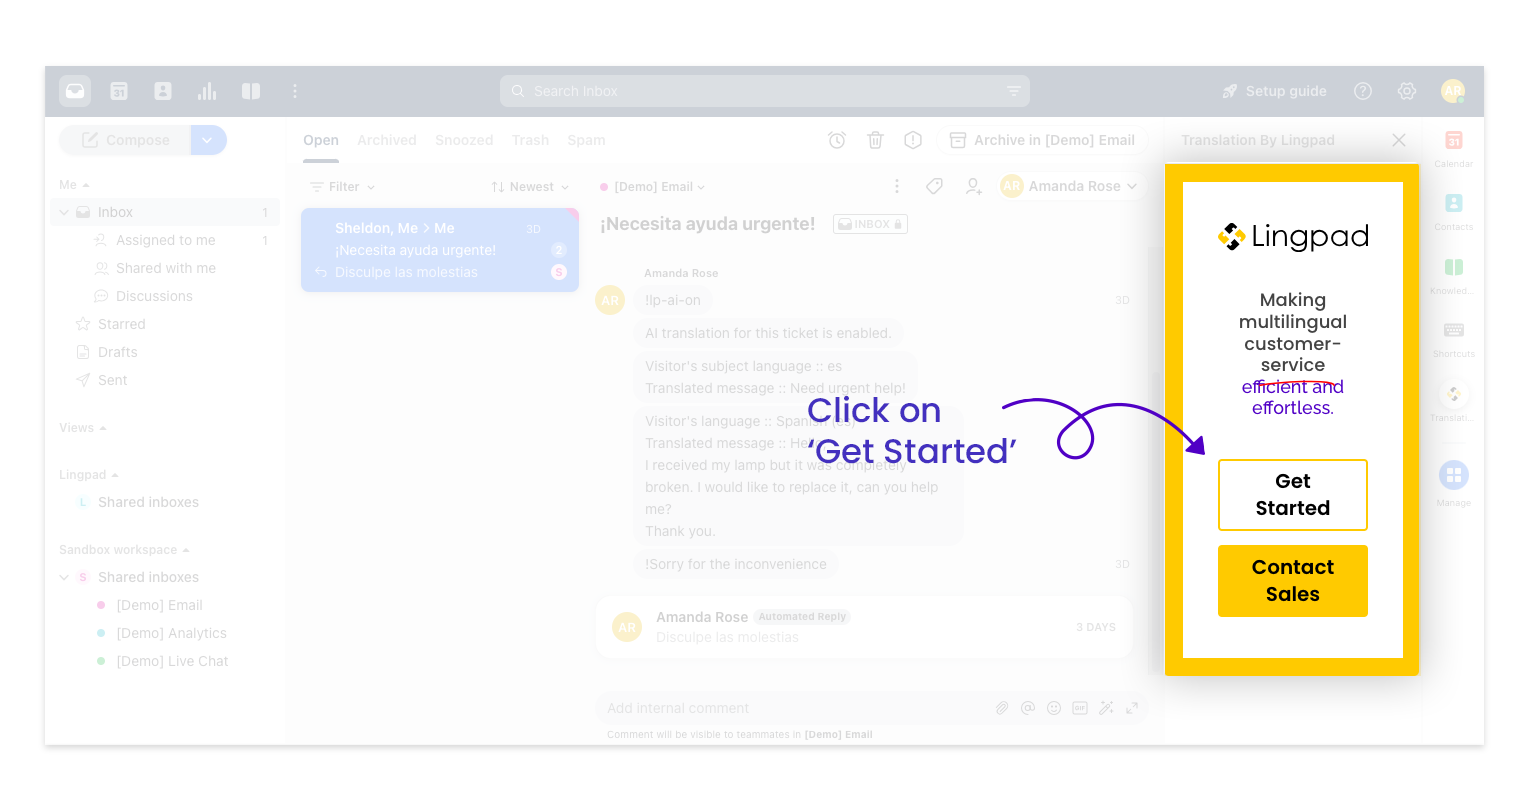
Task: Open conversation three-dot options menu
Action: (x=897, y=186)
